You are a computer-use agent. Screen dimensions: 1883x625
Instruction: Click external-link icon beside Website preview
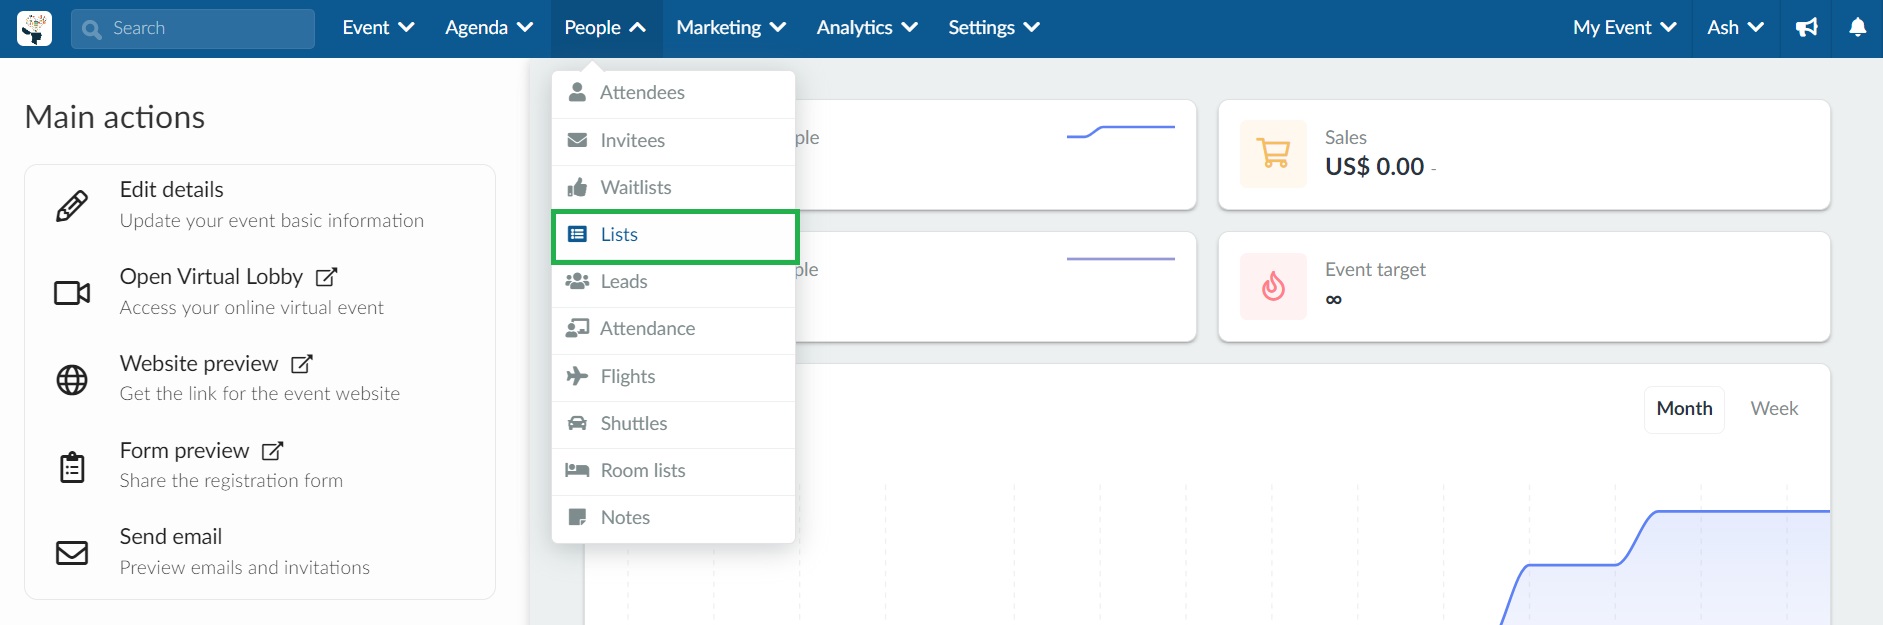coord(302,364)
